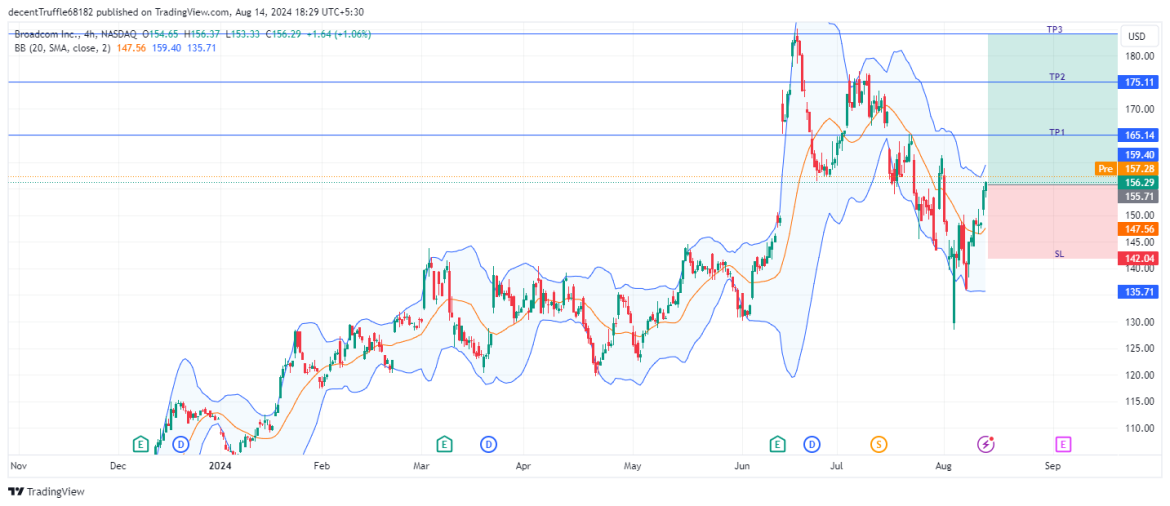1170x506 pixels.
Task: Open the USD currency selector
Action: [x=1136, y=36]
